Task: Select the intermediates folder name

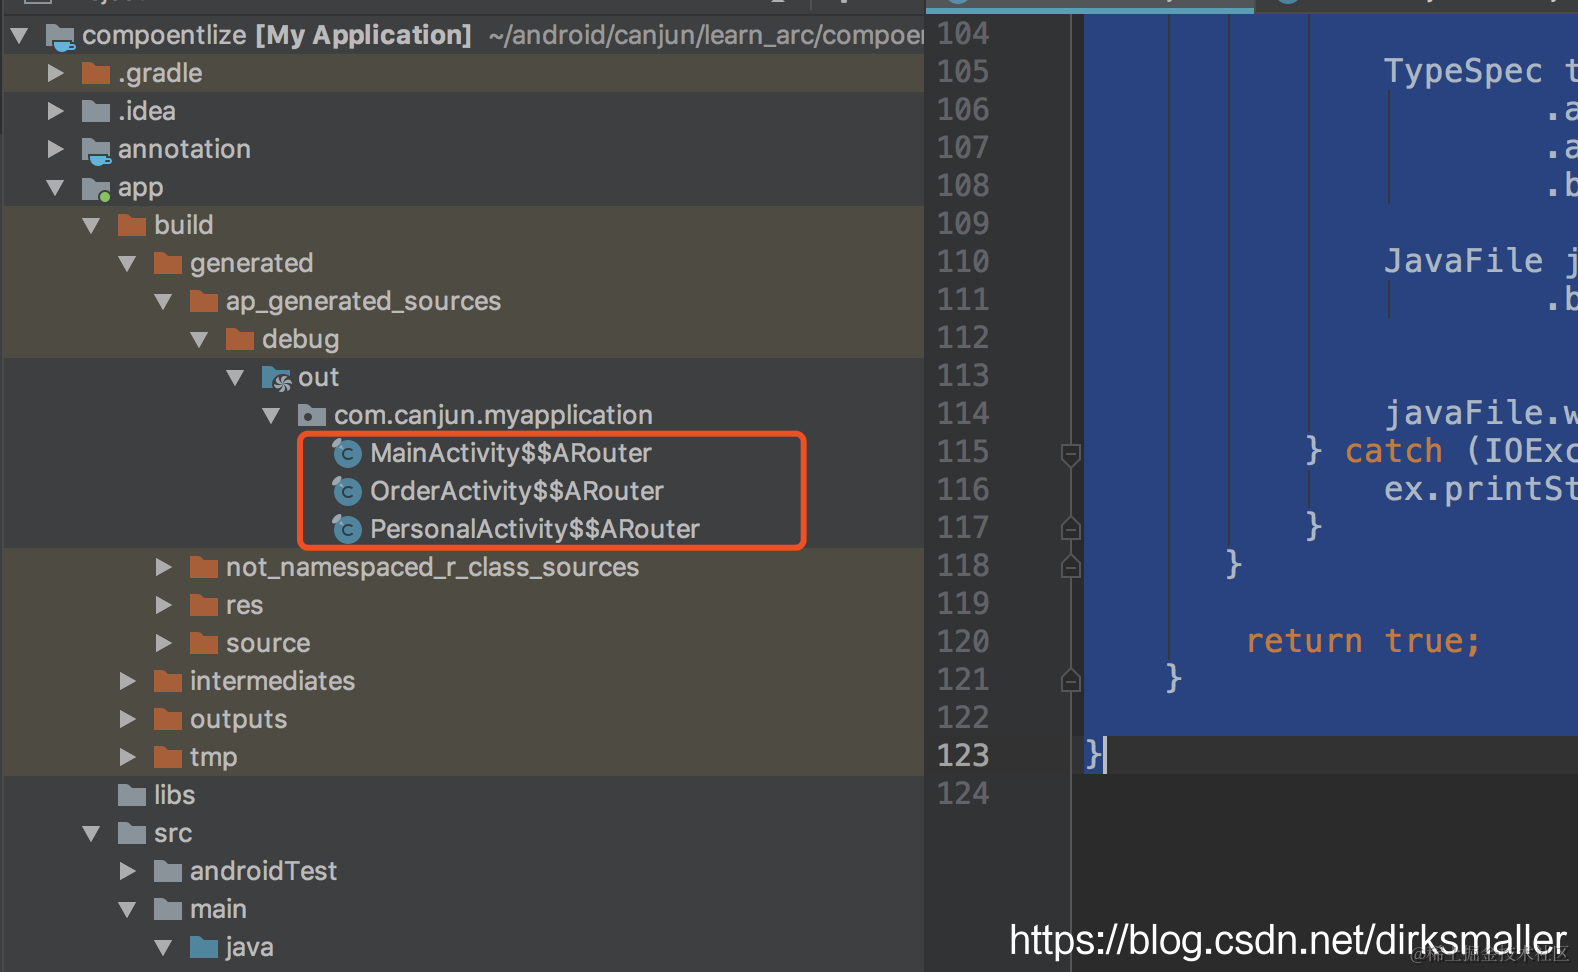Action: [273, 681]
